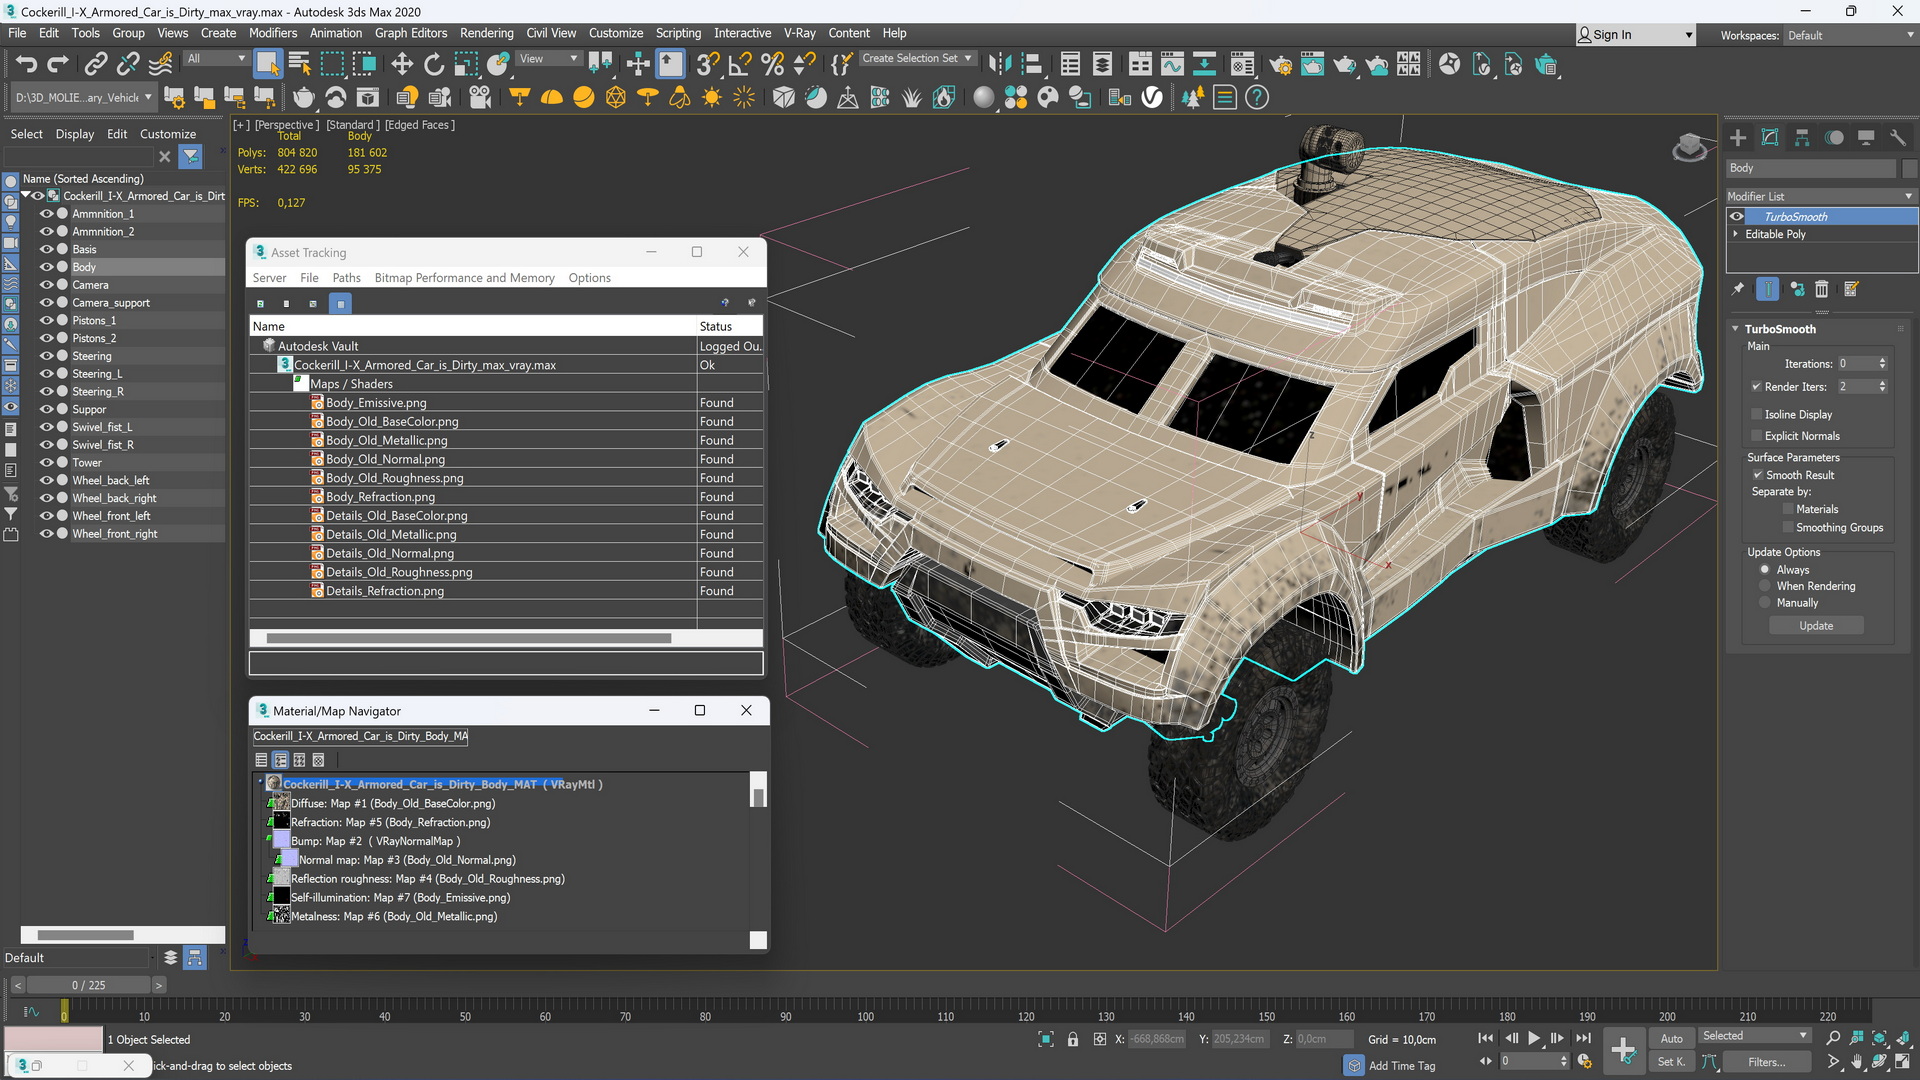Click the Undo arrow icon
This screenshot has height=1080, width=1920.
click(26, 65)
